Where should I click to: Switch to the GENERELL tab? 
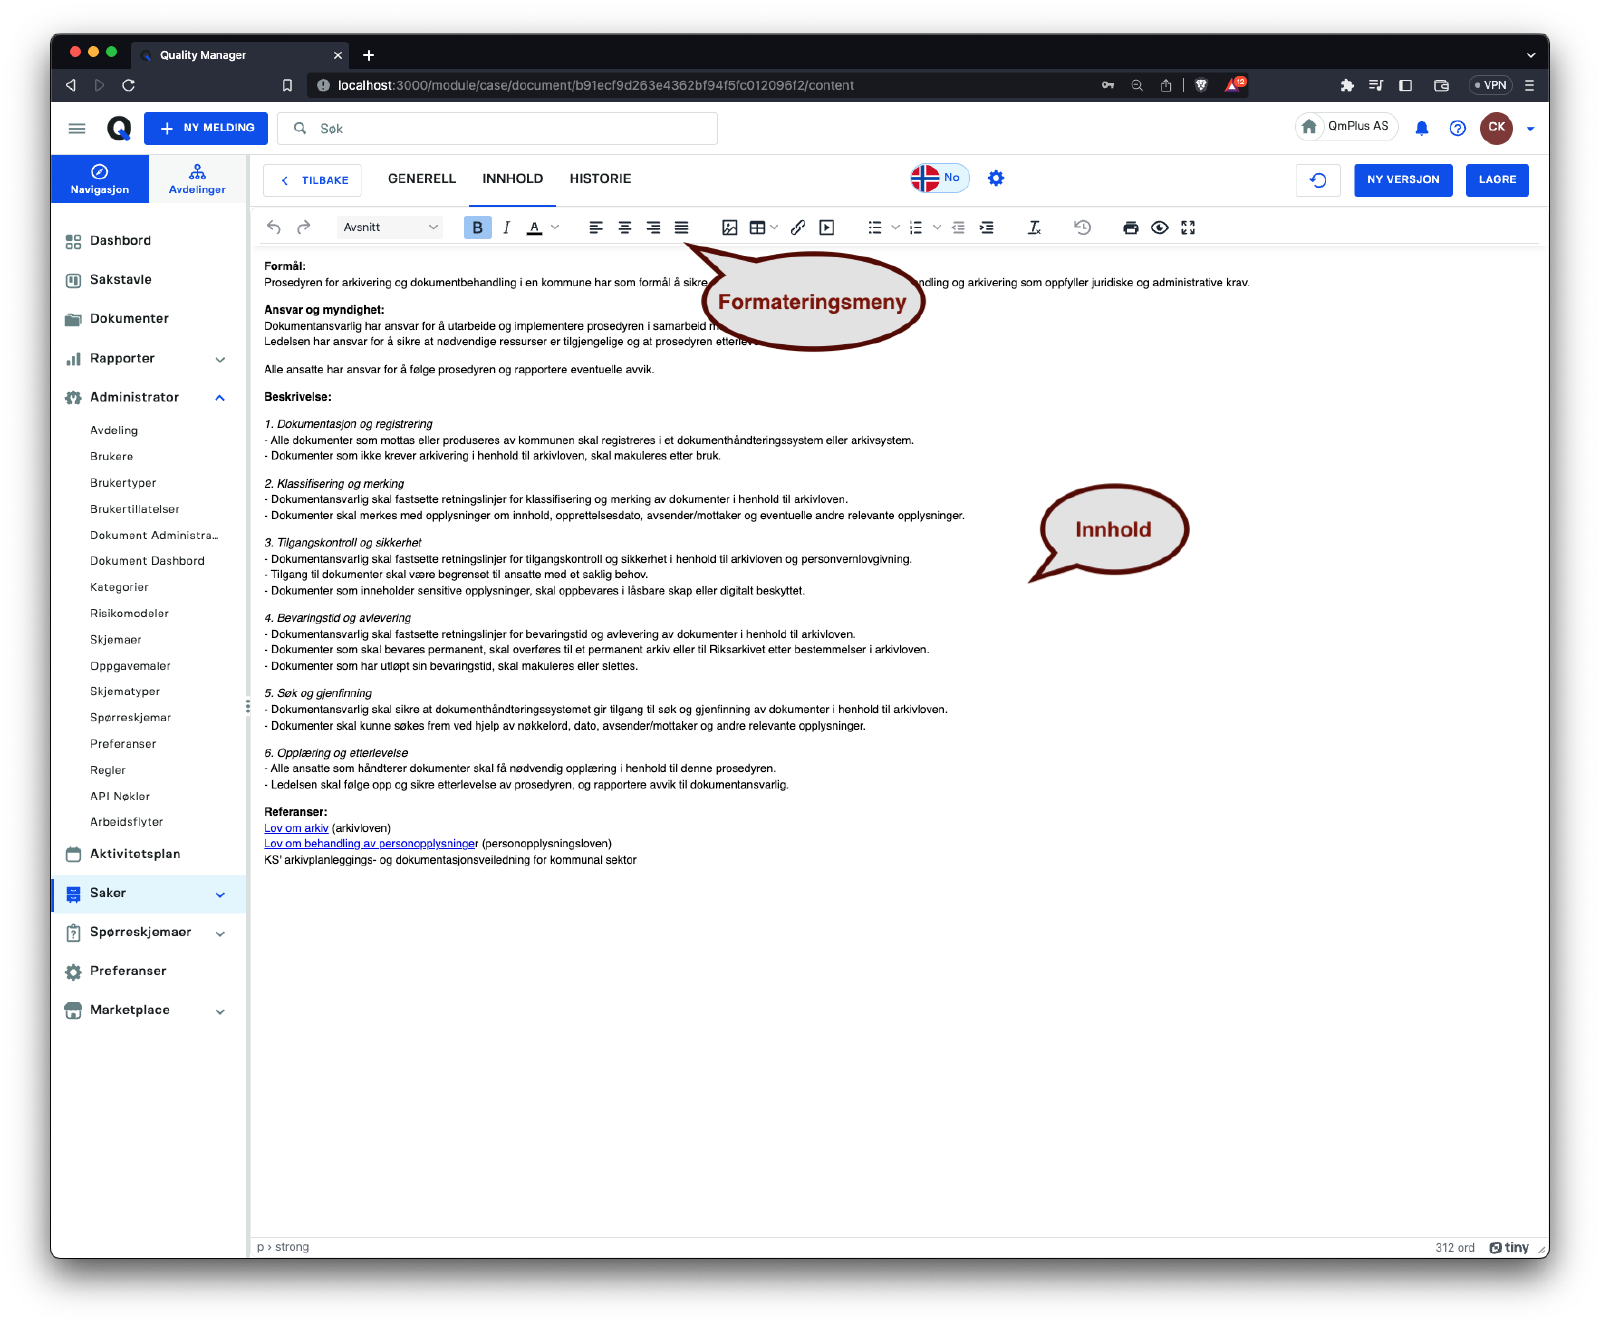422,179
